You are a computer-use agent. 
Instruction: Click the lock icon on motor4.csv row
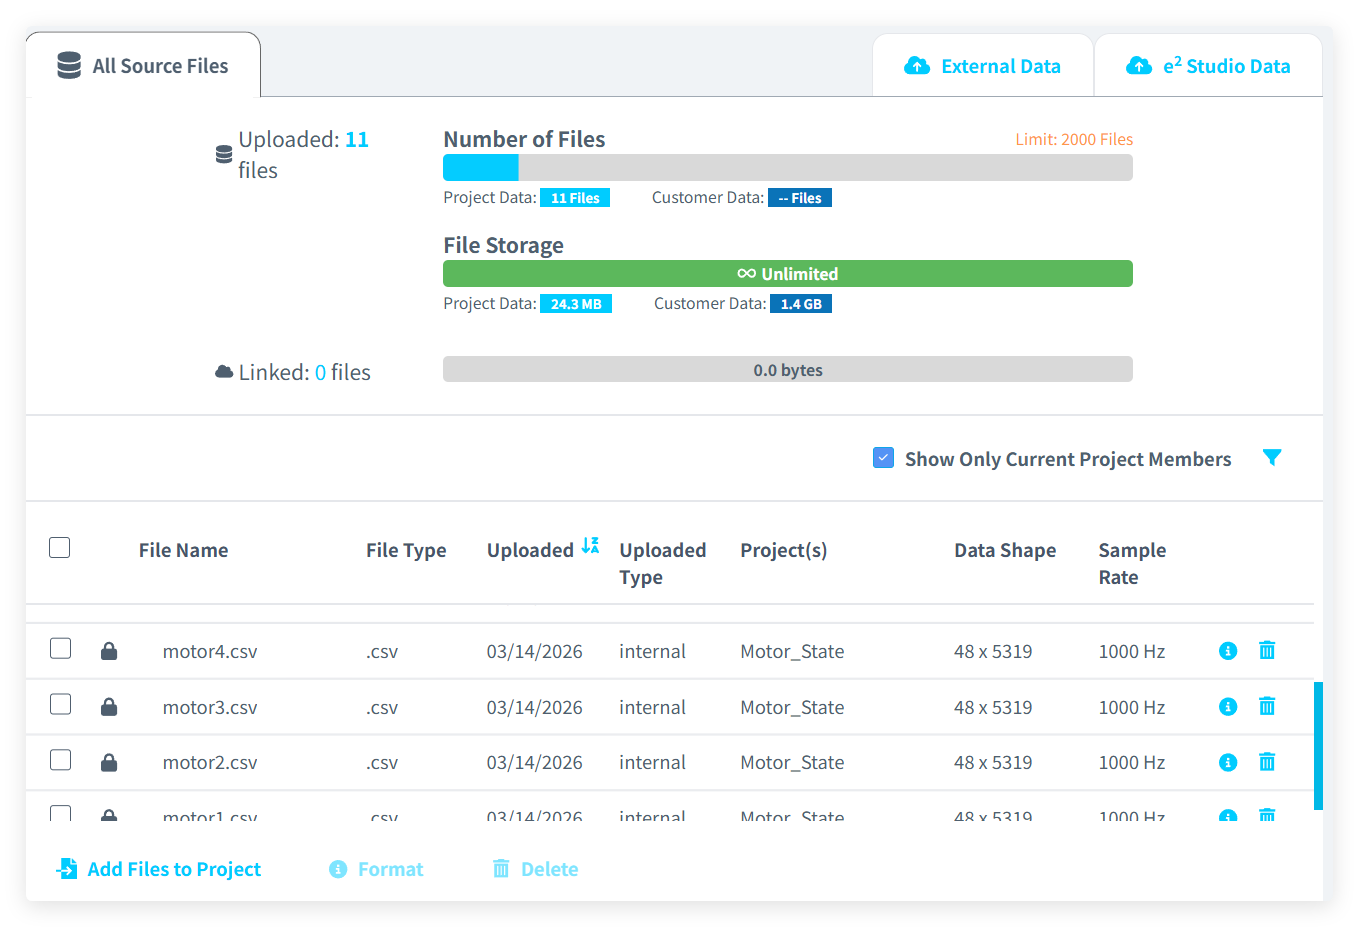coord(109,651)
